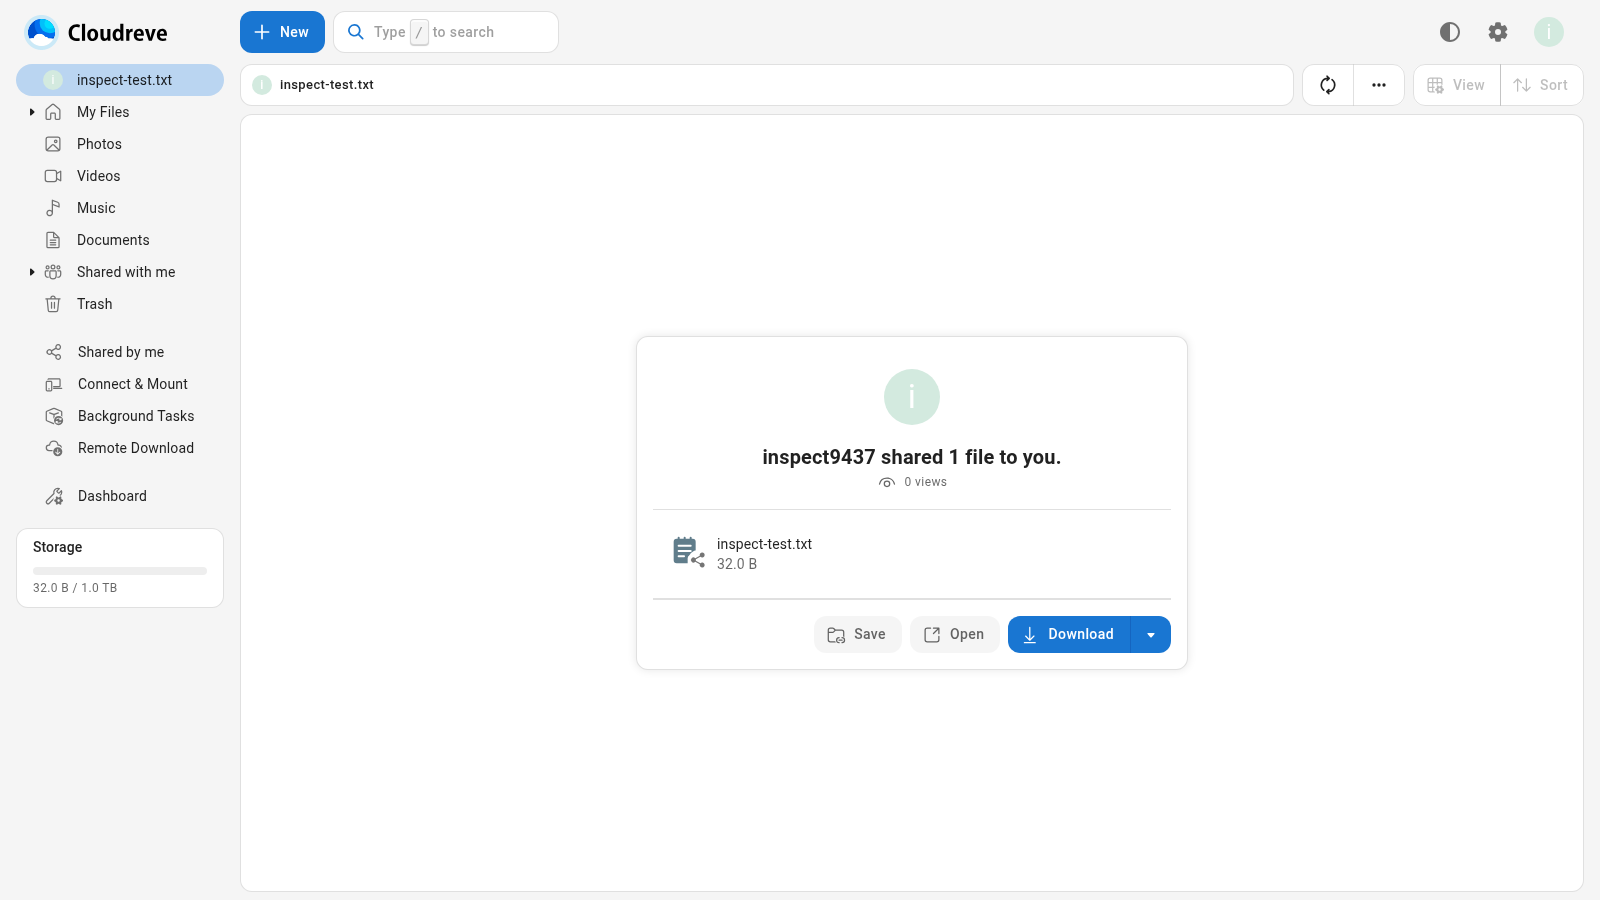Select the Videos icon in the sidebar
1600x900 pixels.
pyautogui.click(x=53, y=176)
